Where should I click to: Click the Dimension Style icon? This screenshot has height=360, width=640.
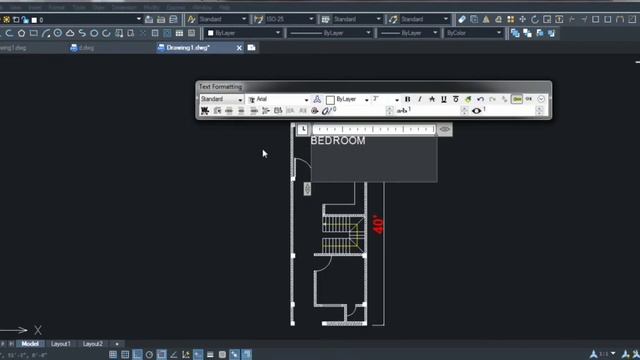(258, 19)
